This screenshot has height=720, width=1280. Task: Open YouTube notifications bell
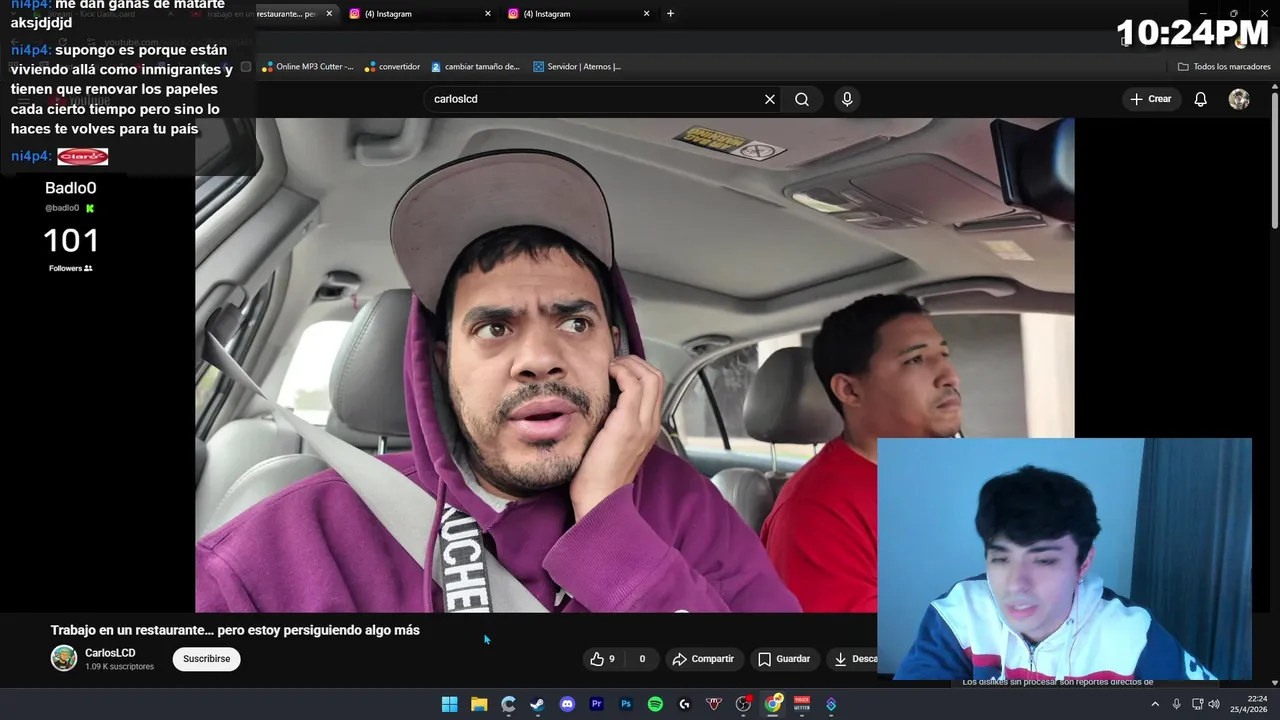tap(1201, 99)
